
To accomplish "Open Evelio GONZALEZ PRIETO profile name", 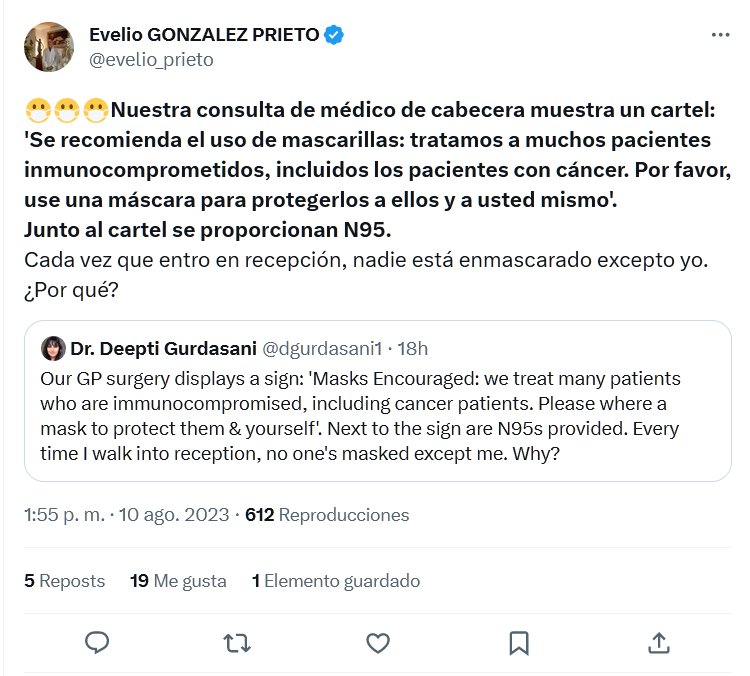I will pyautogui.click(x=204, y=35).
